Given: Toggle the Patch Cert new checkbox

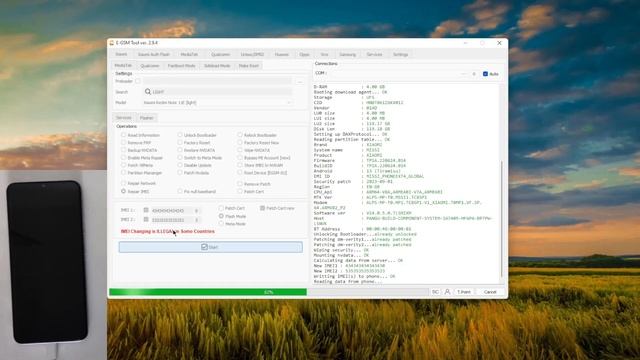Looking at the screenshot, I should click(262, 208).
